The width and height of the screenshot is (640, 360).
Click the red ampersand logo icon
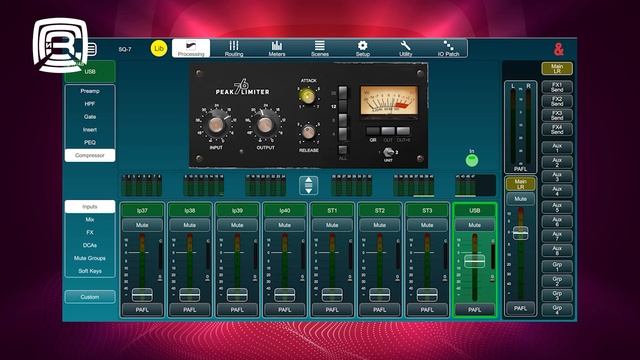(x=559, y=49)
